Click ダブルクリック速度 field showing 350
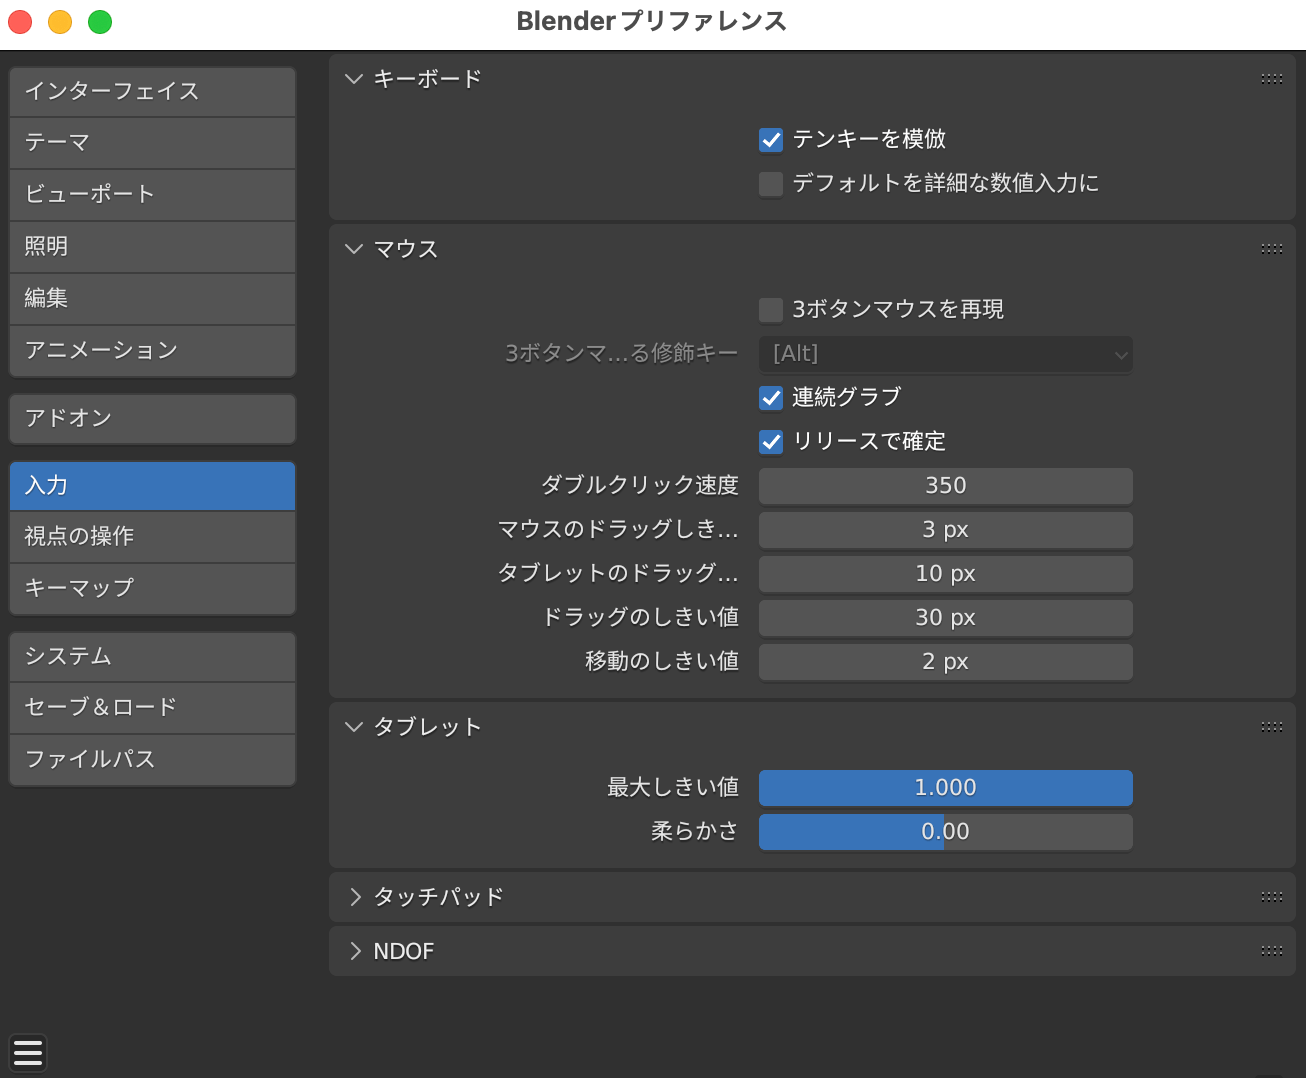The height and width of the screenshot is (1078, 1306). (946, 486)
